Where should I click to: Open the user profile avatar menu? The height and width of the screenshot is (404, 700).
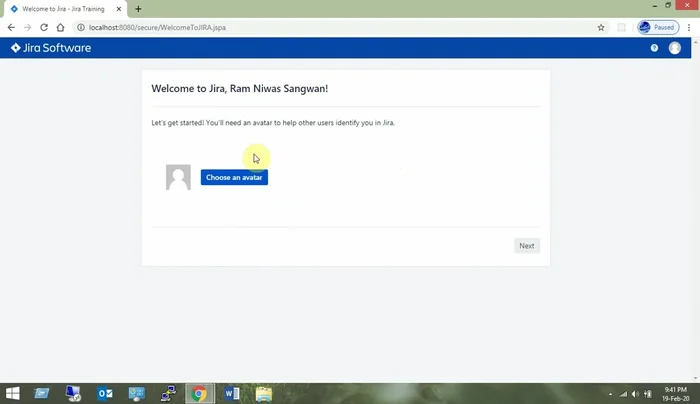point(675,48)
